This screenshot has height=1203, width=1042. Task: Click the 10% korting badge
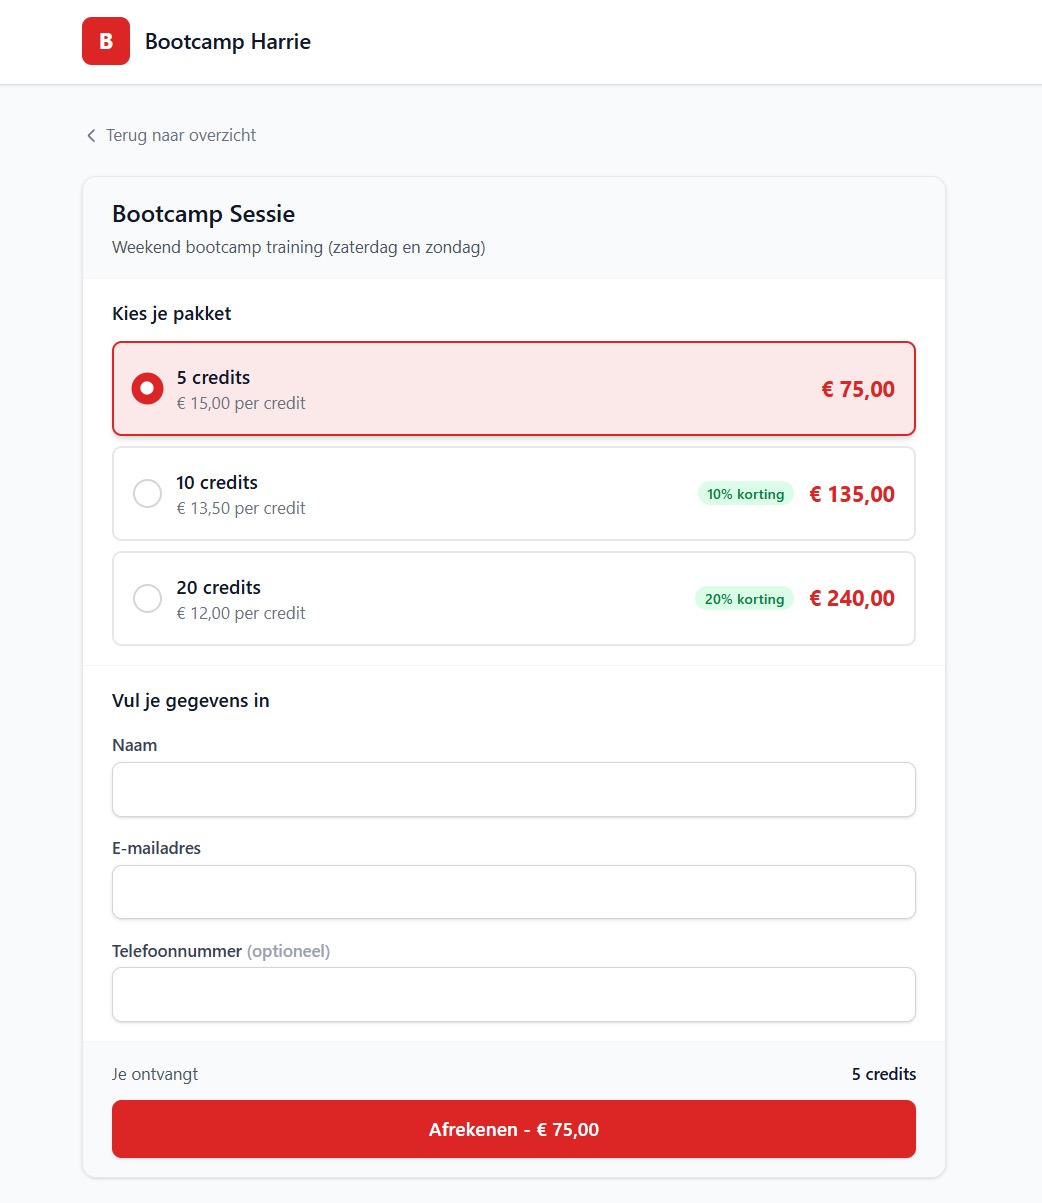coord(745,493)
